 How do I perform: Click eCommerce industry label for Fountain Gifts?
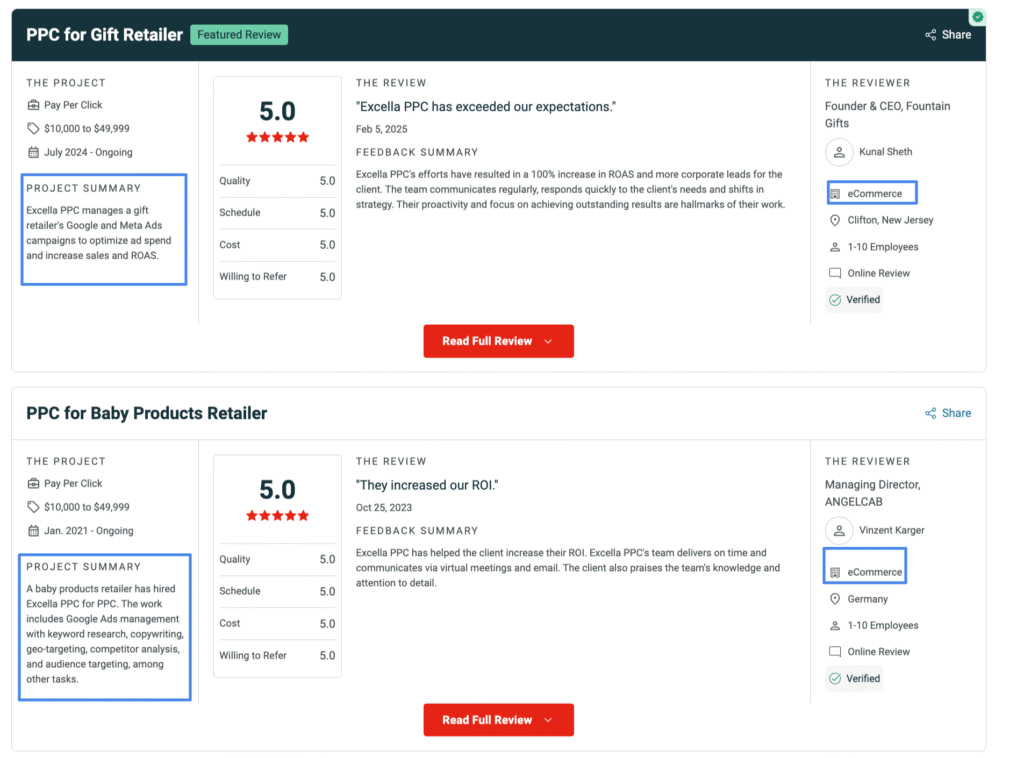[874, 193]
